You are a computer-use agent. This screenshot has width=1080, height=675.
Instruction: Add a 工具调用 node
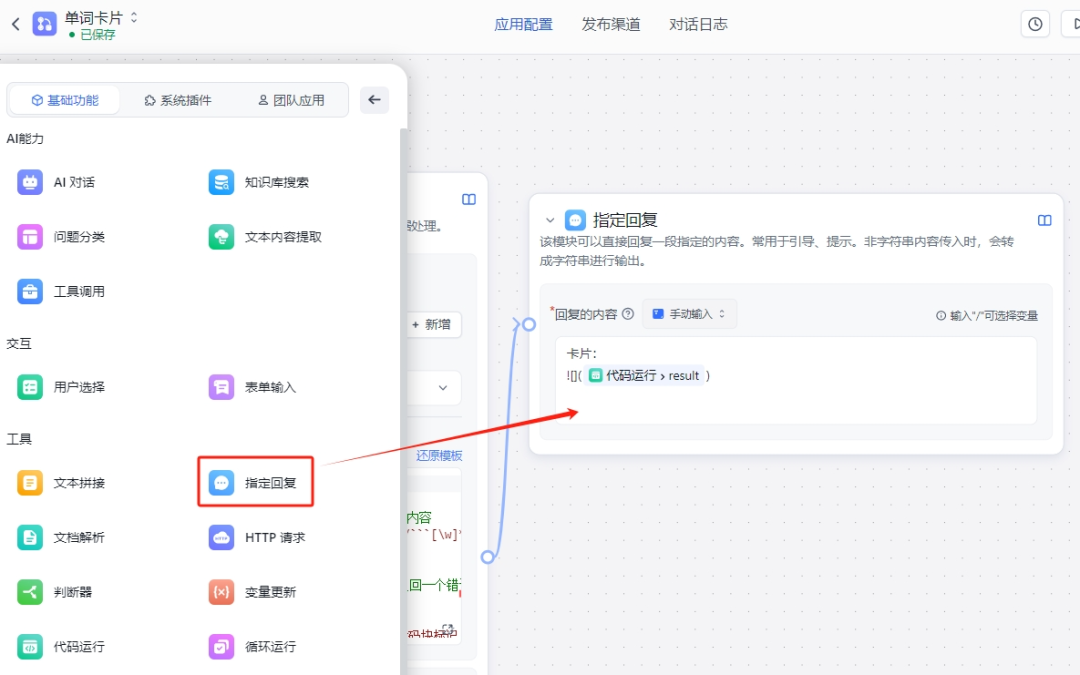61,291
